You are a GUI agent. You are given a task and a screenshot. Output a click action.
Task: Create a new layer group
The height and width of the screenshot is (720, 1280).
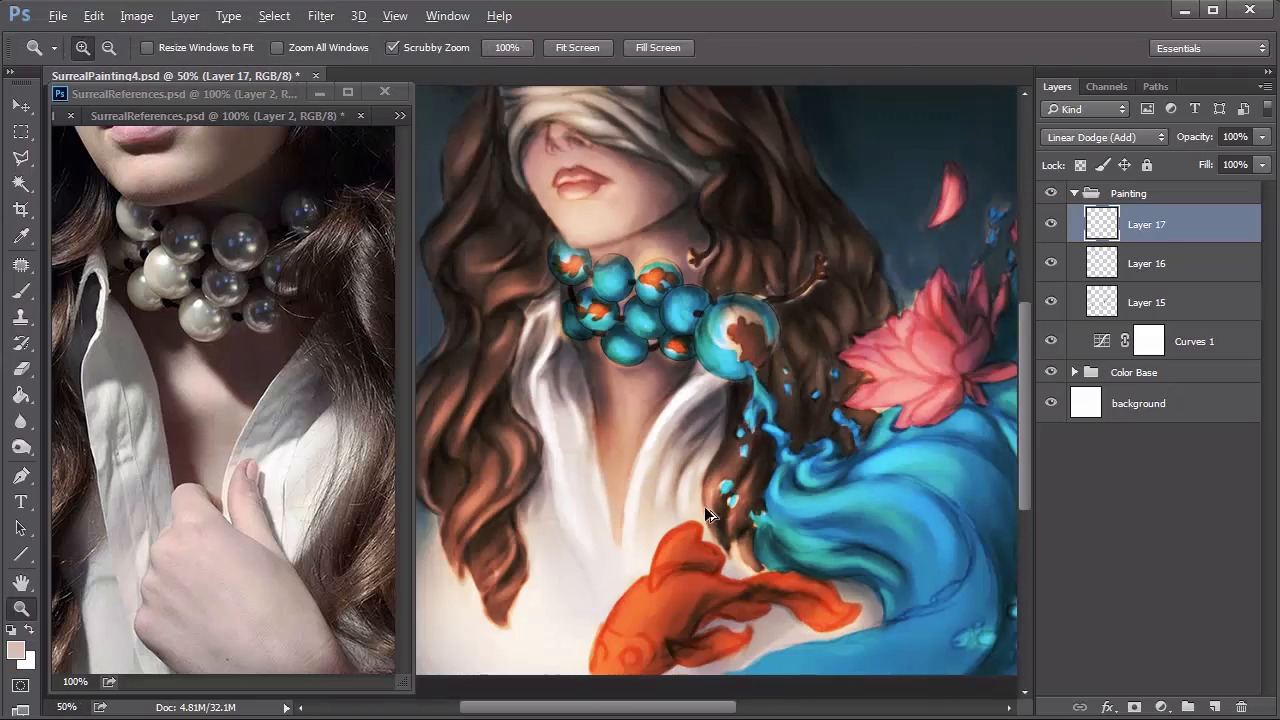click(x=1188, y=707)
